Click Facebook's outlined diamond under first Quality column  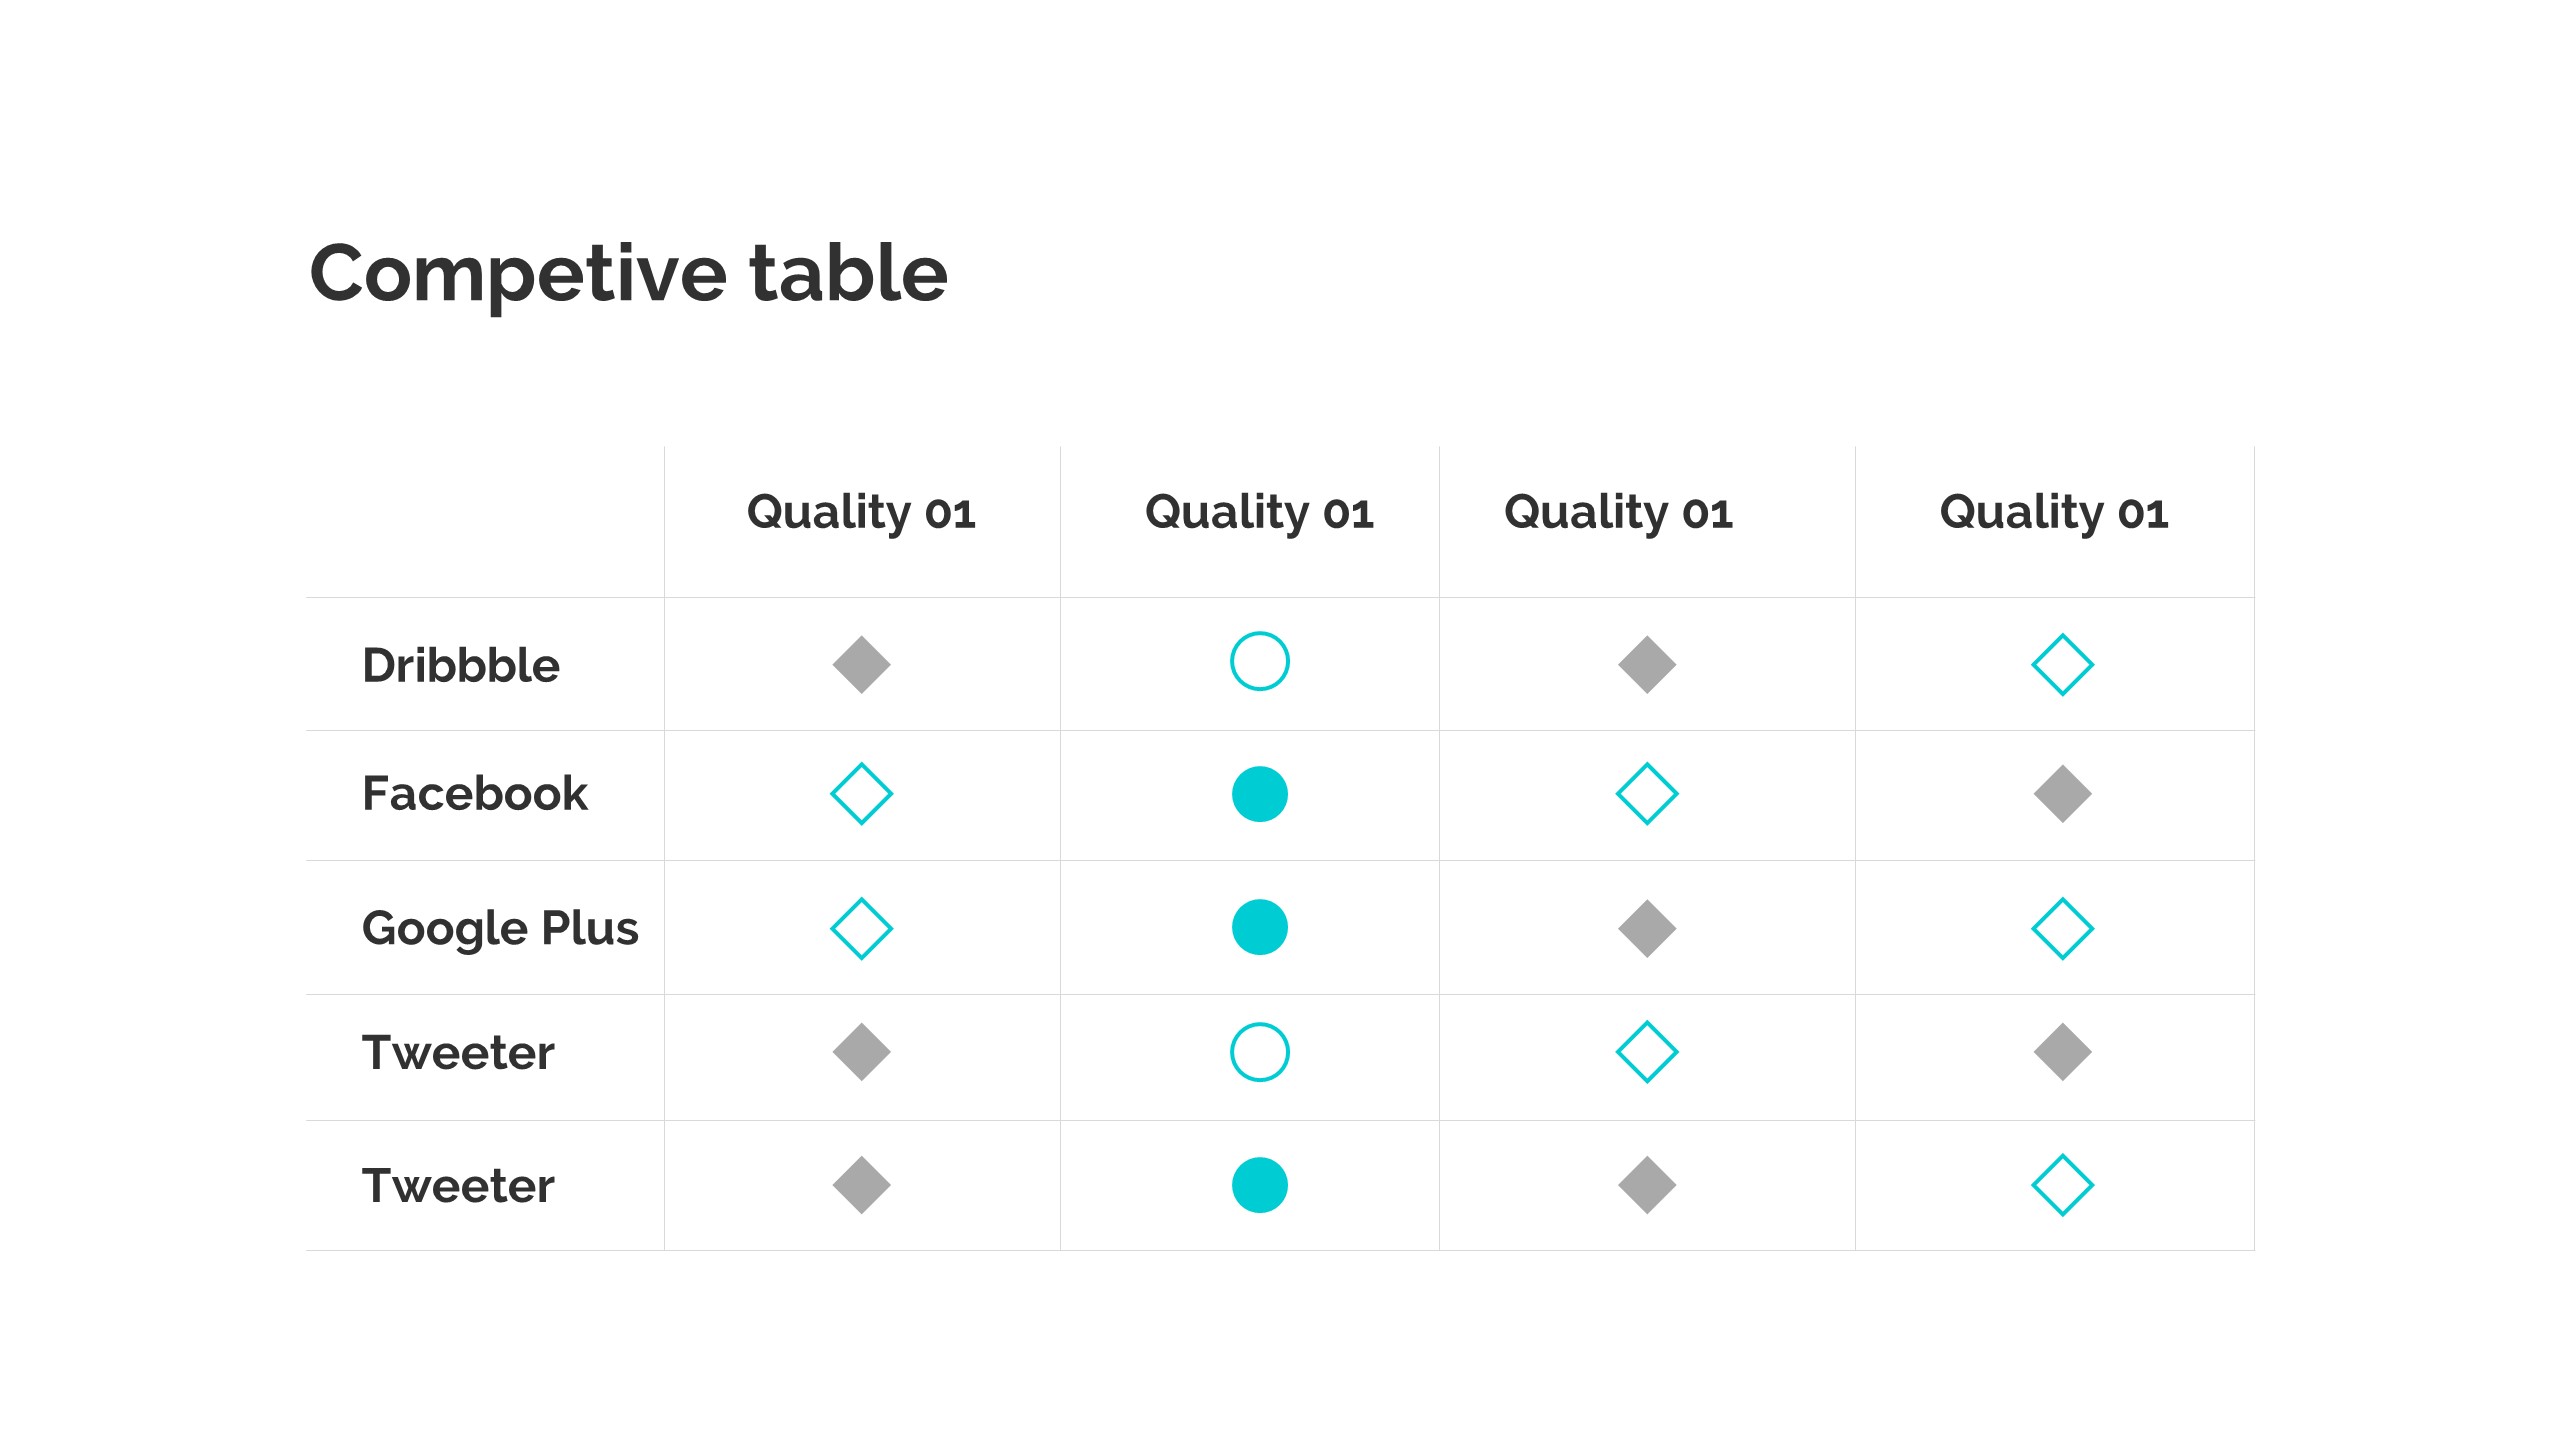tap(861, 794)
